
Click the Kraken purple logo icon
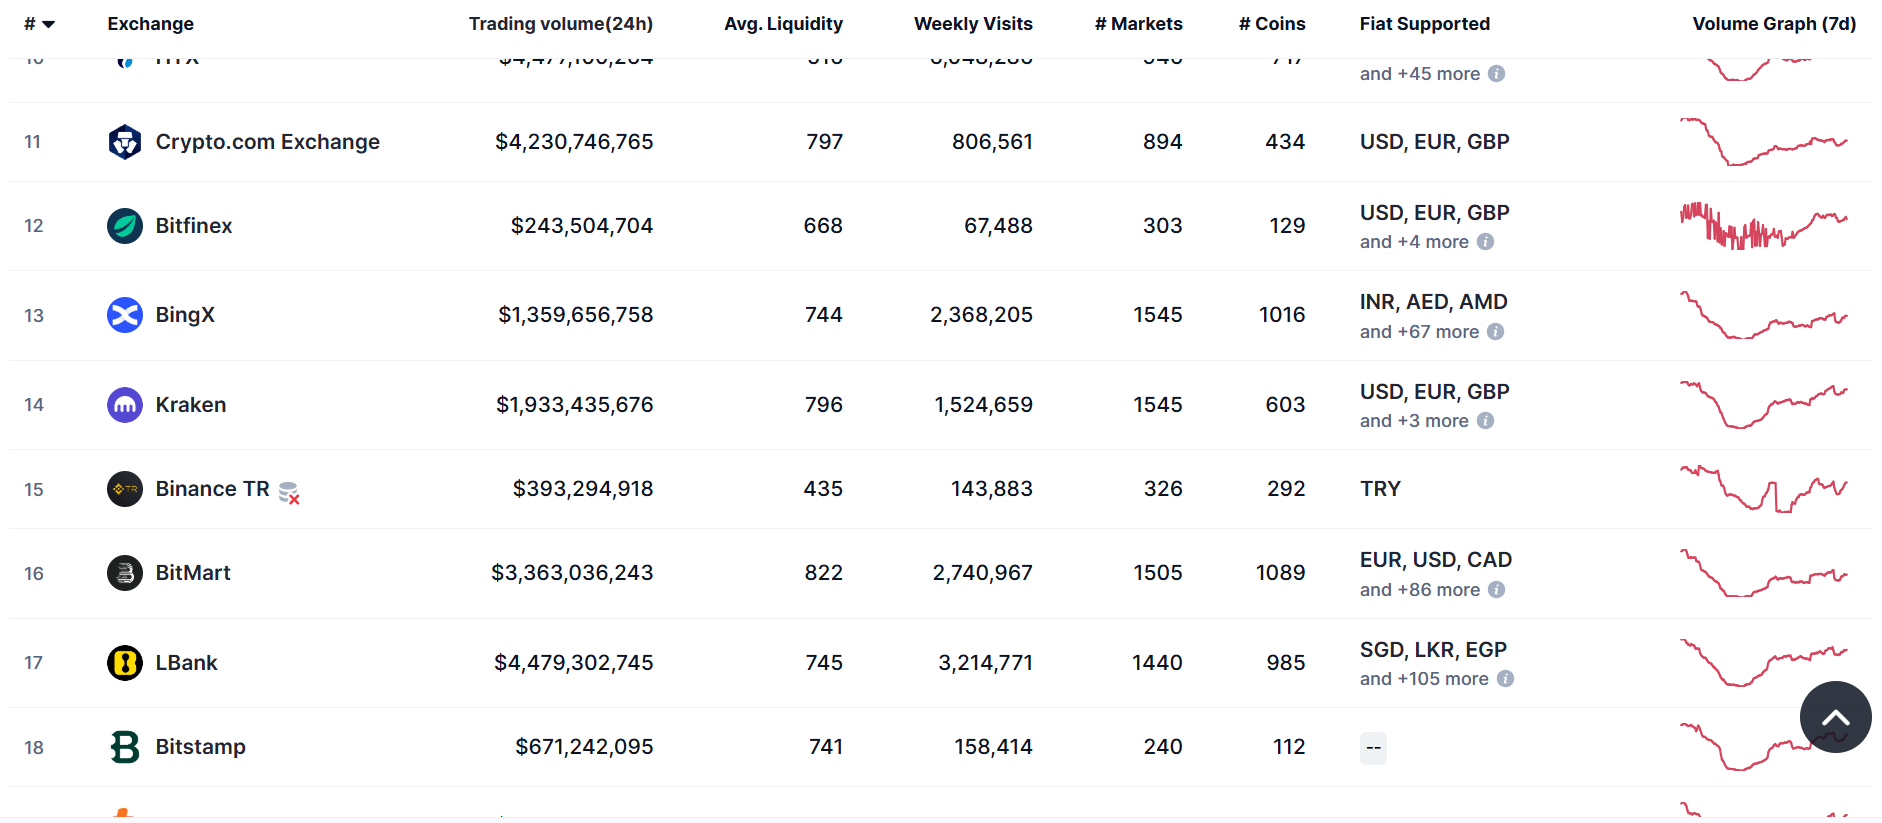pos(125,405)
